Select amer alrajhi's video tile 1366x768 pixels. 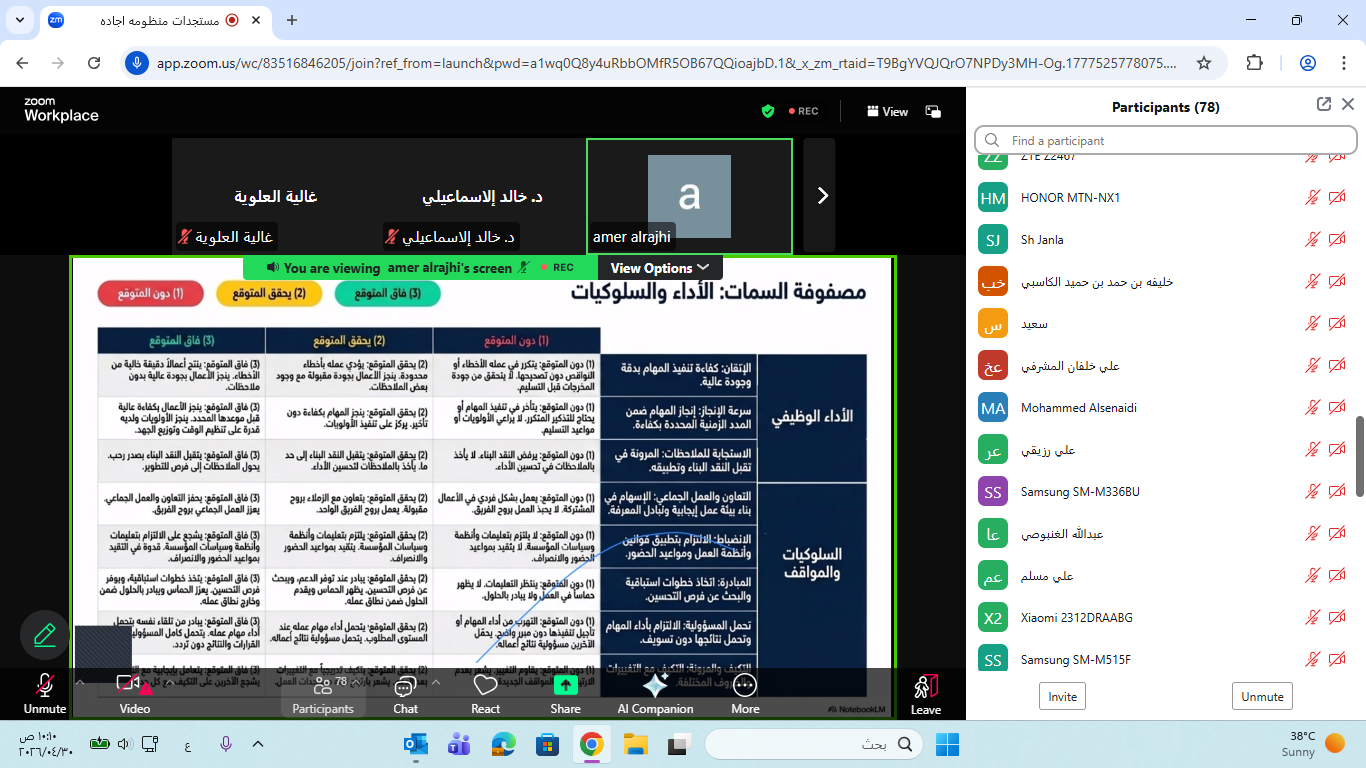[x=689, y=196]
